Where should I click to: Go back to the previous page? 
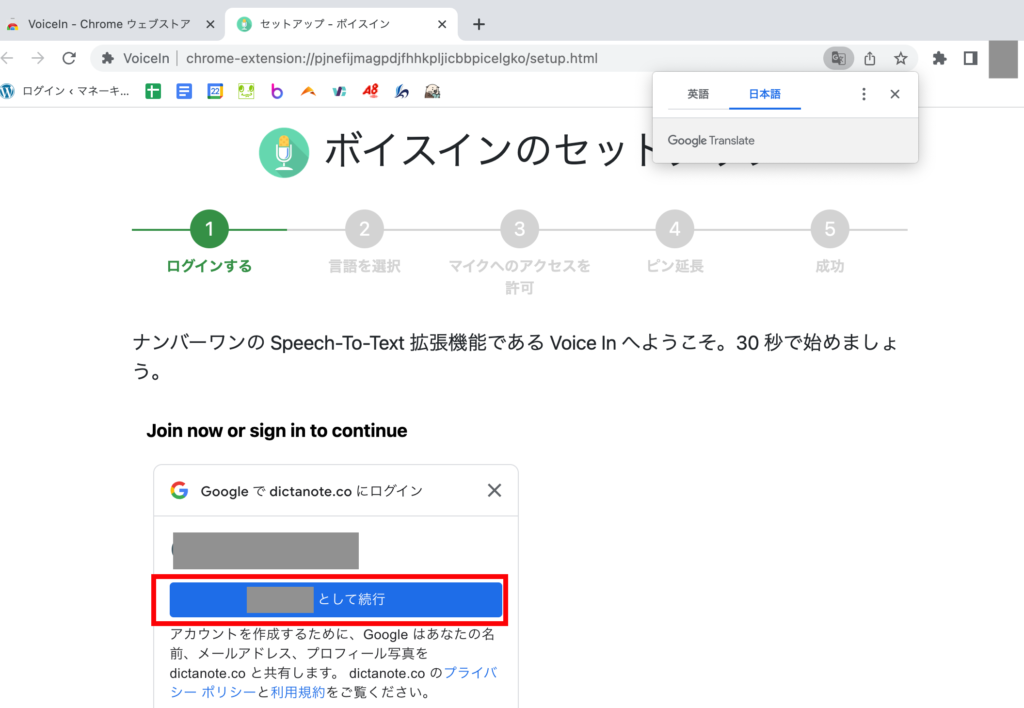7,58
